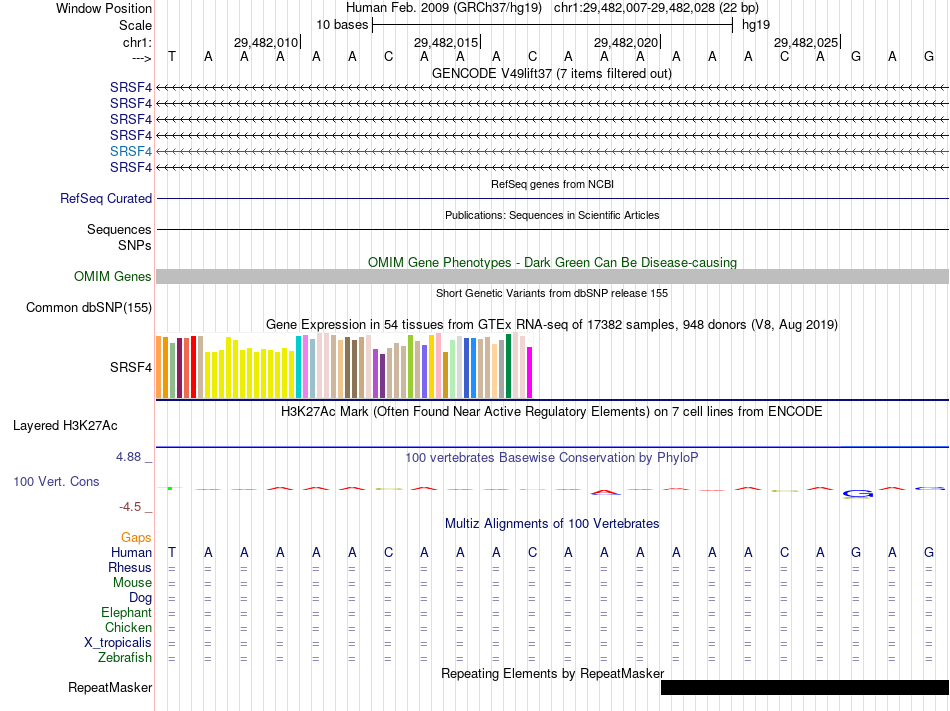The image size is (950, 711).
Task: Click the Zebrafish species label
Action: coord(125,658)
